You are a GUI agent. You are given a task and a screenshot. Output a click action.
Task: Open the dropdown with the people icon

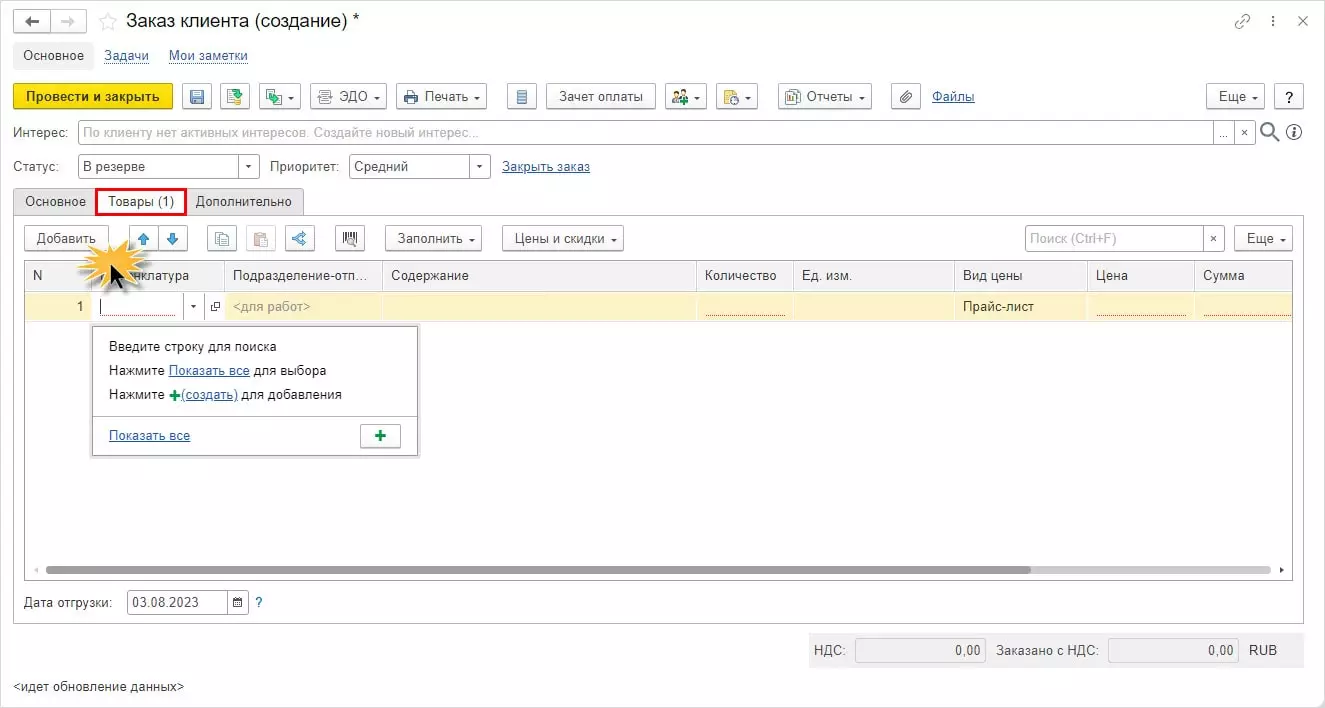(x=686, y=97)
